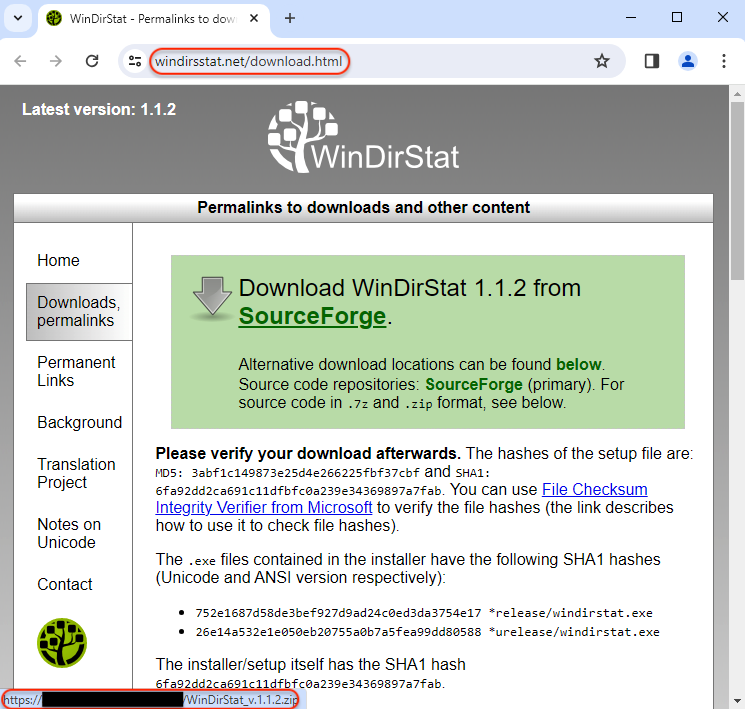Screen dimensions: 745x709
Task: Click the urelease/windirstat.exe hash line
Action: tap(427, 632)
